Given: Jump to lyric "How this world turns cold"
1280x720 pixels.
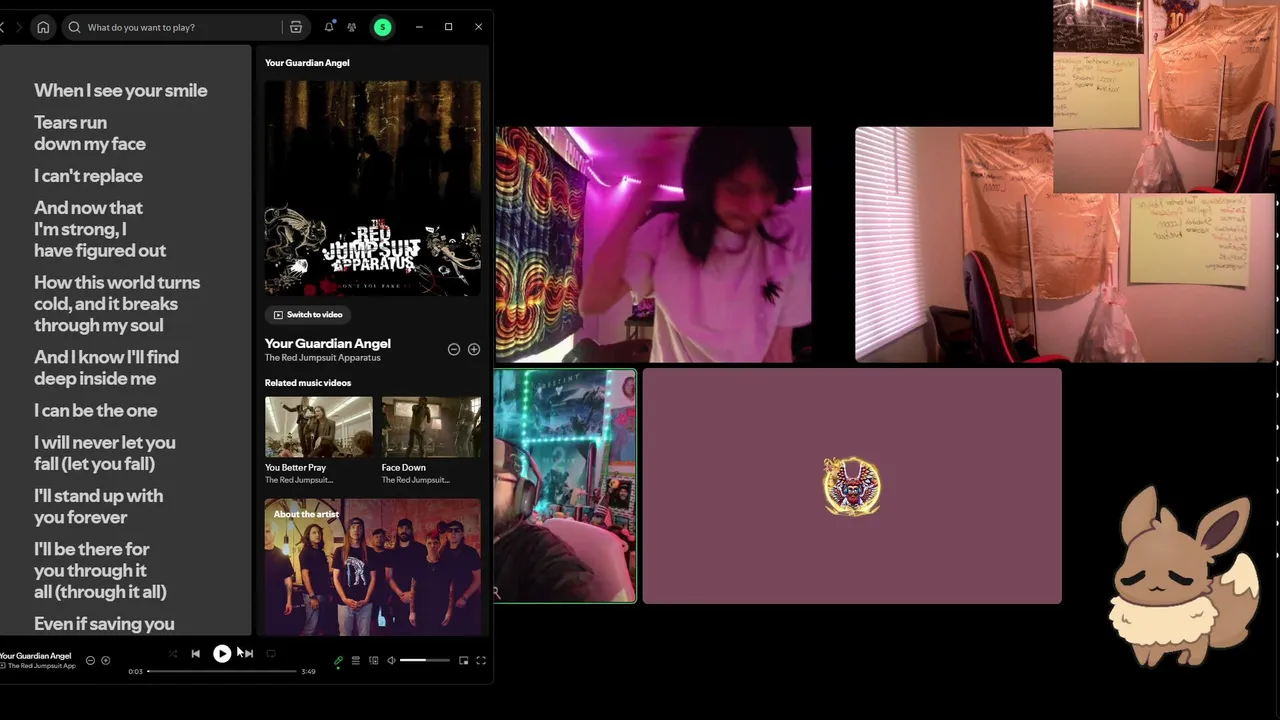Looking at the screenshot, I should (117, 304).
